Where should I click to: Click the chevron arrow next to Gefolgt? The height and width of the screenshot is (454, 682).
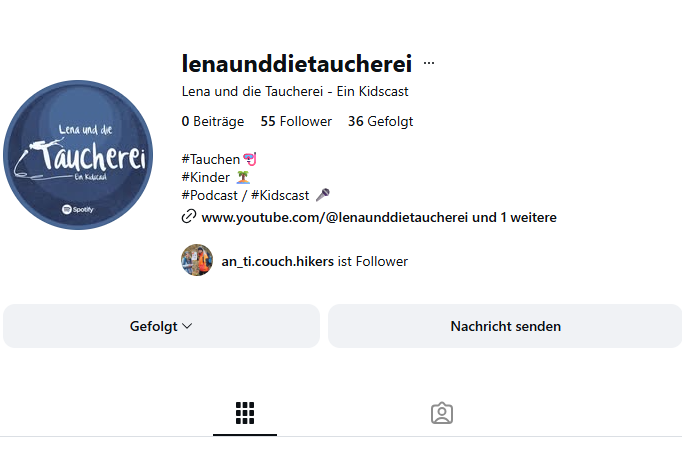[187, 326]
